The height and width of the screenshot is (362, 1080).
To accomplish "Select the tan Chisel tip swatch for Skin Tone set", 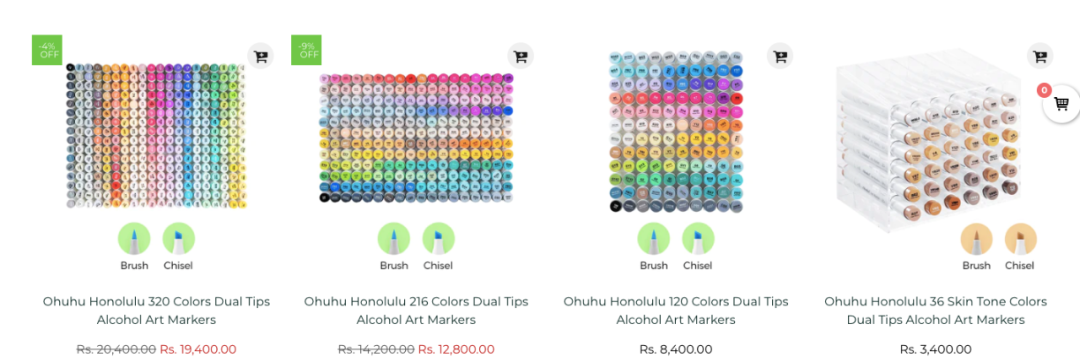I will [x=1020, y=239].
